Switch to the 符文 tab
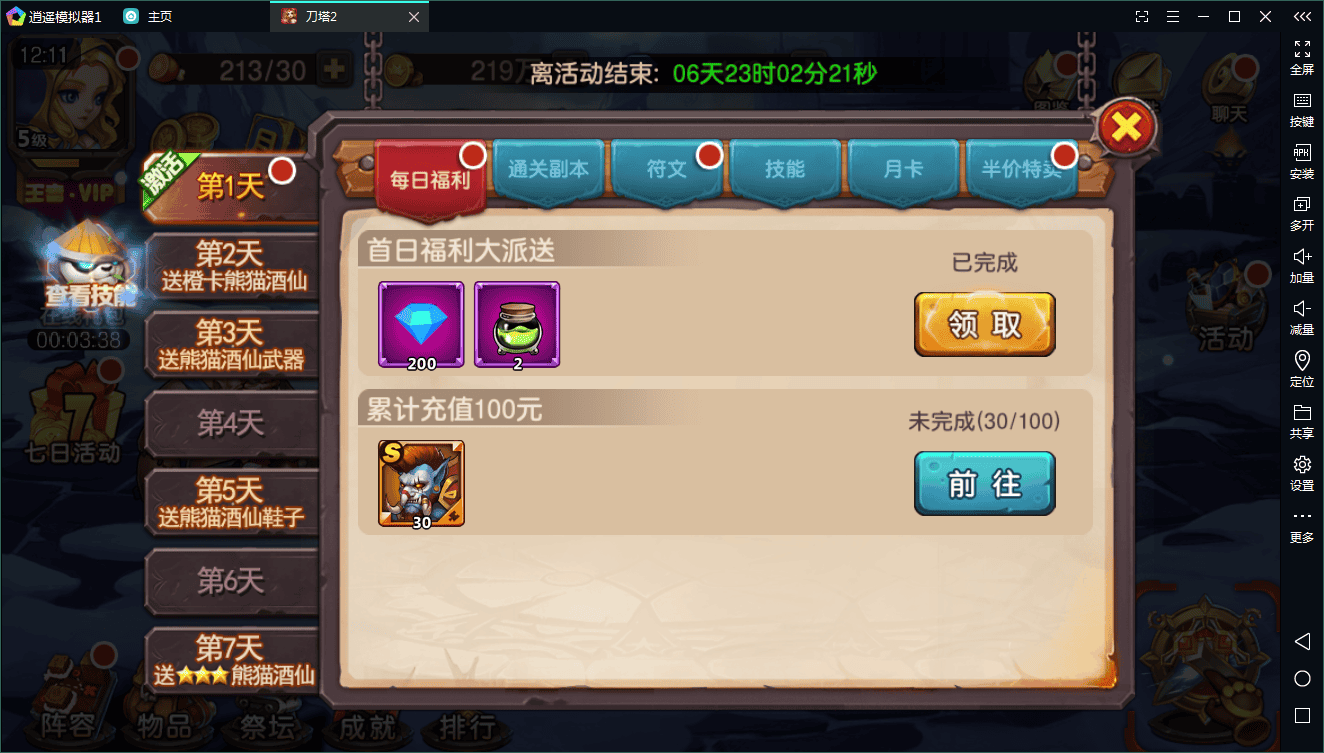The width and height of the screenshot is (1324, 753). [666, 170]
